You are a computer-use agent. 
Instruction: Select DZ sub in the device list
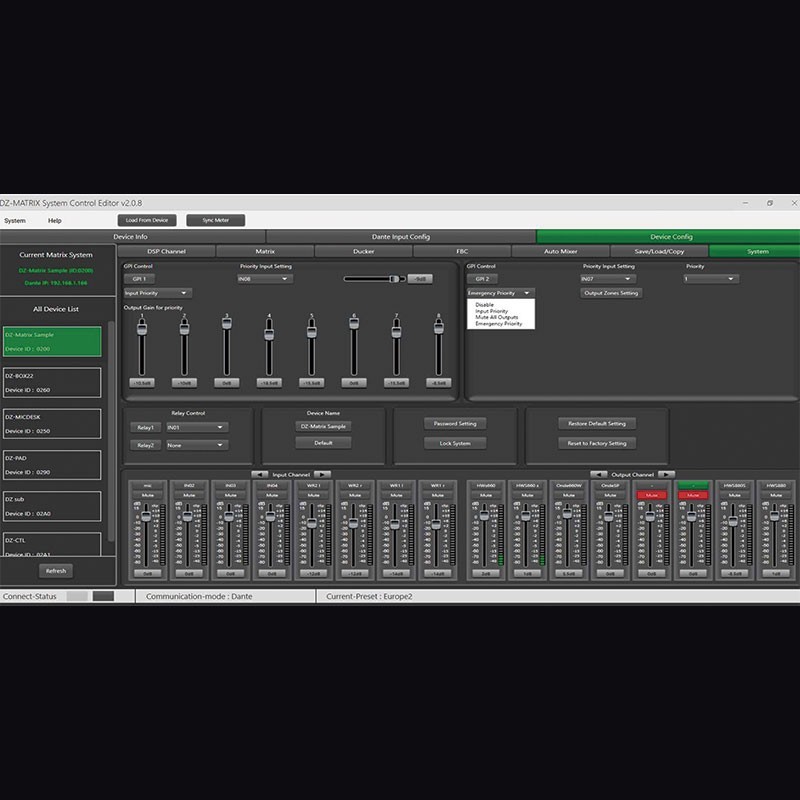pyautogui.click(x=52, y=506)
